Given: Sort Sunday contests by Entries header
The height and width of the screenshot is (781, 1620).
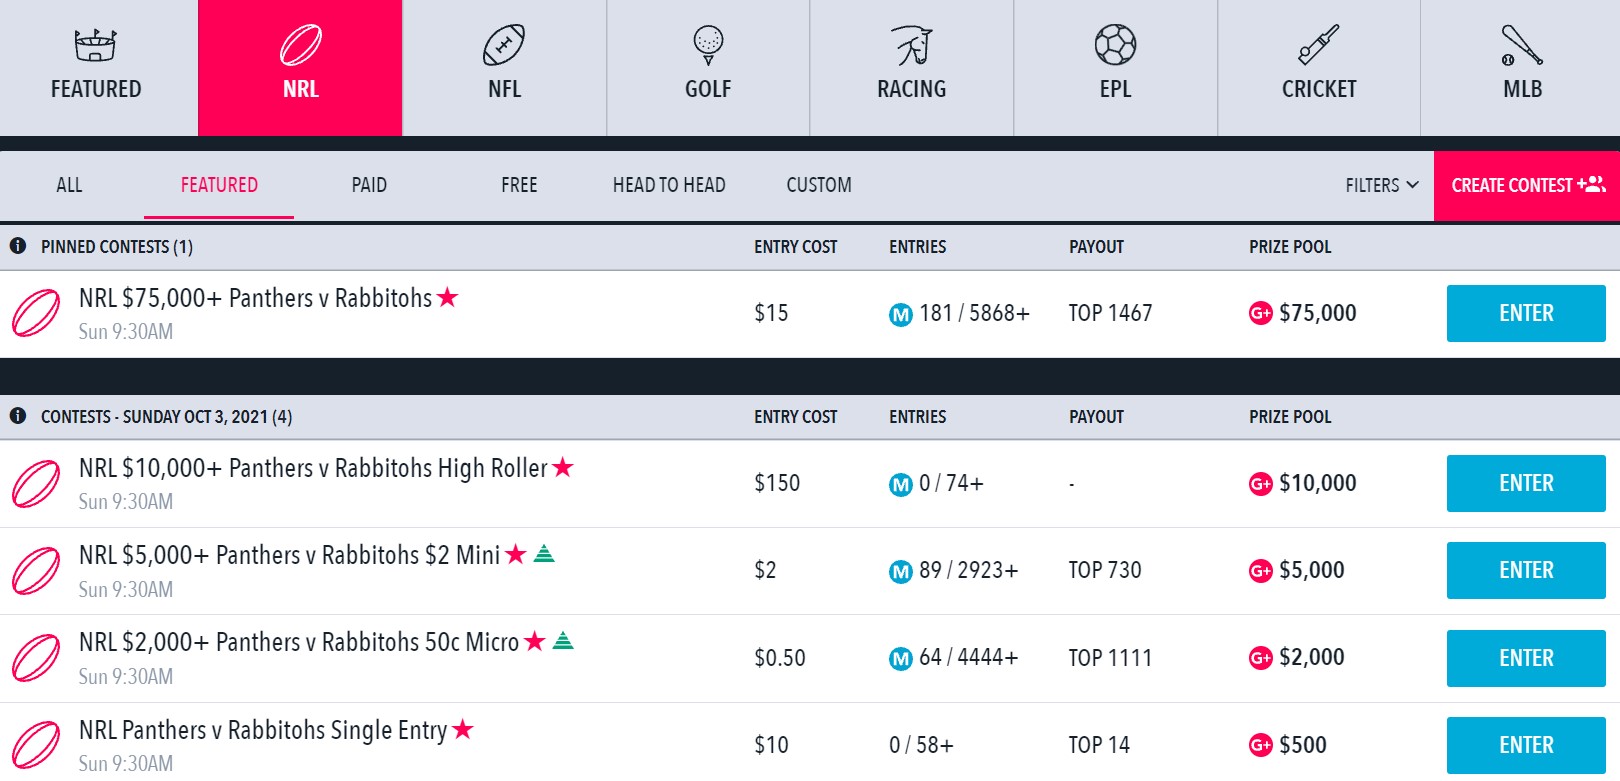Looking at the screenshot, I should click(918, 417).
